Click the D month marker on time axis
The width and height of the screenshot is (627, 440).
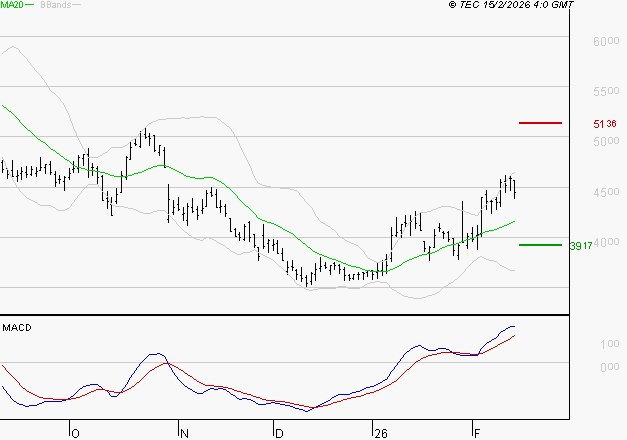click(279, 434)
